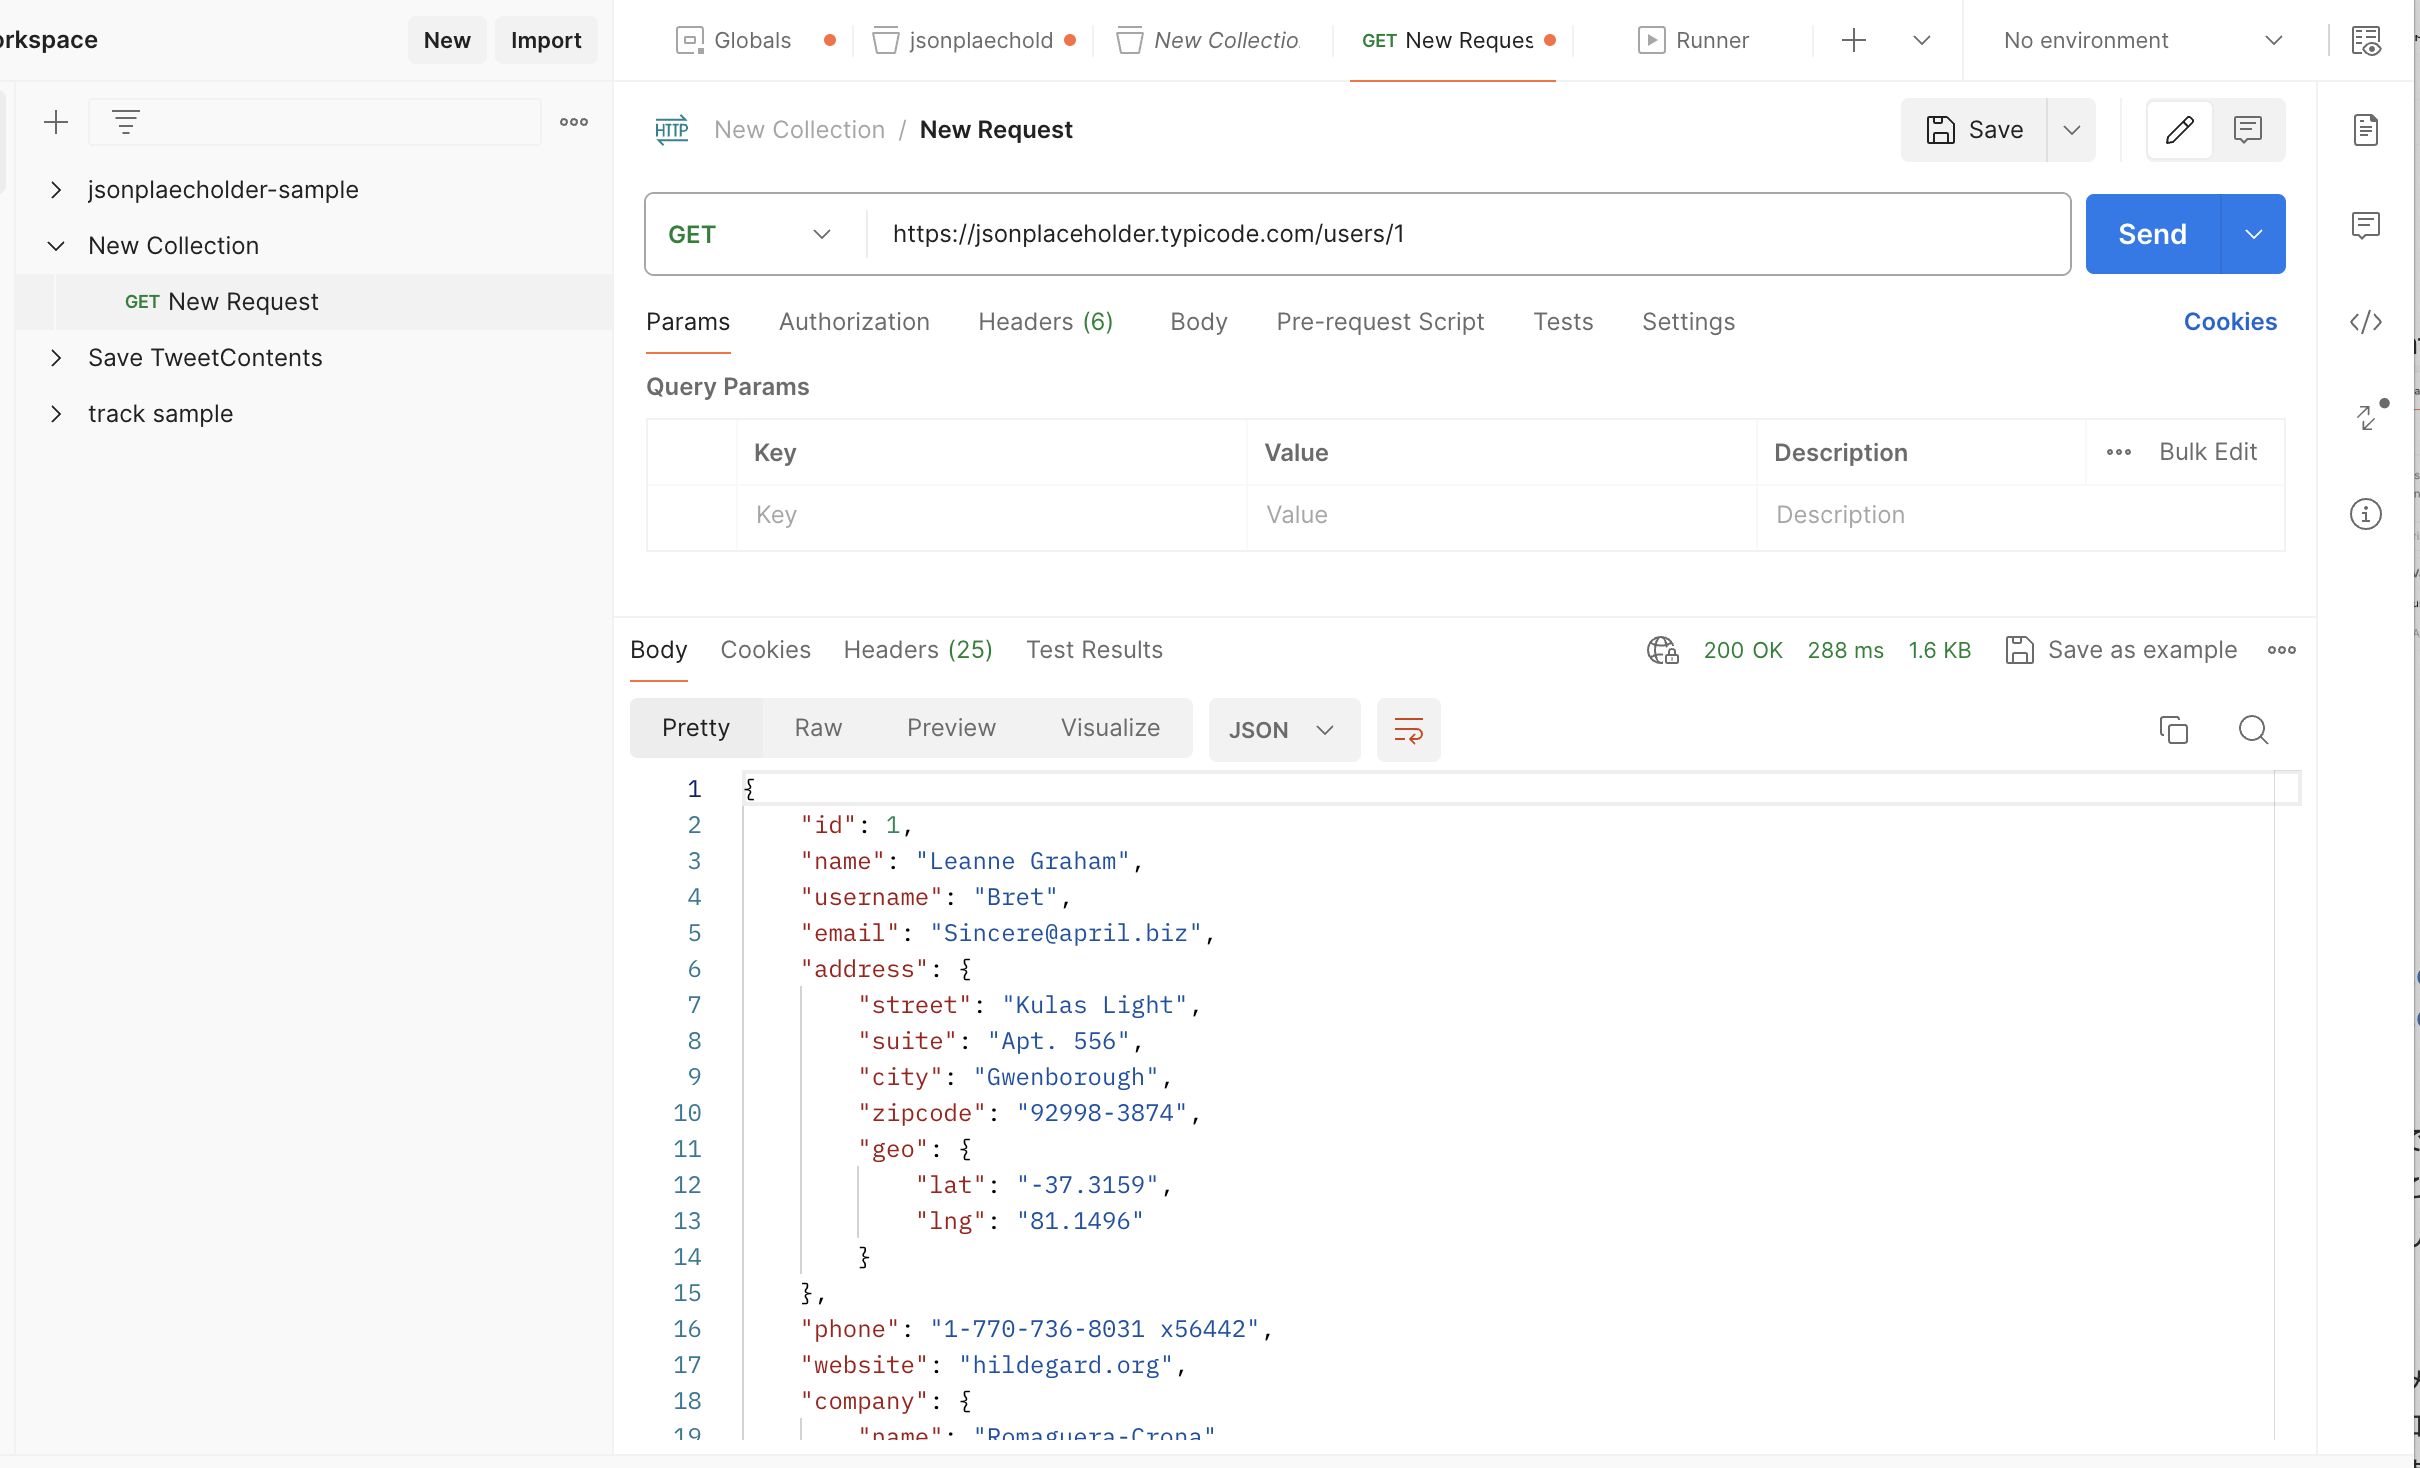This screenshot has width=2420, height=1468.
Task: Click the plus icon to create a new collection
Action: [x=56, y=122]
